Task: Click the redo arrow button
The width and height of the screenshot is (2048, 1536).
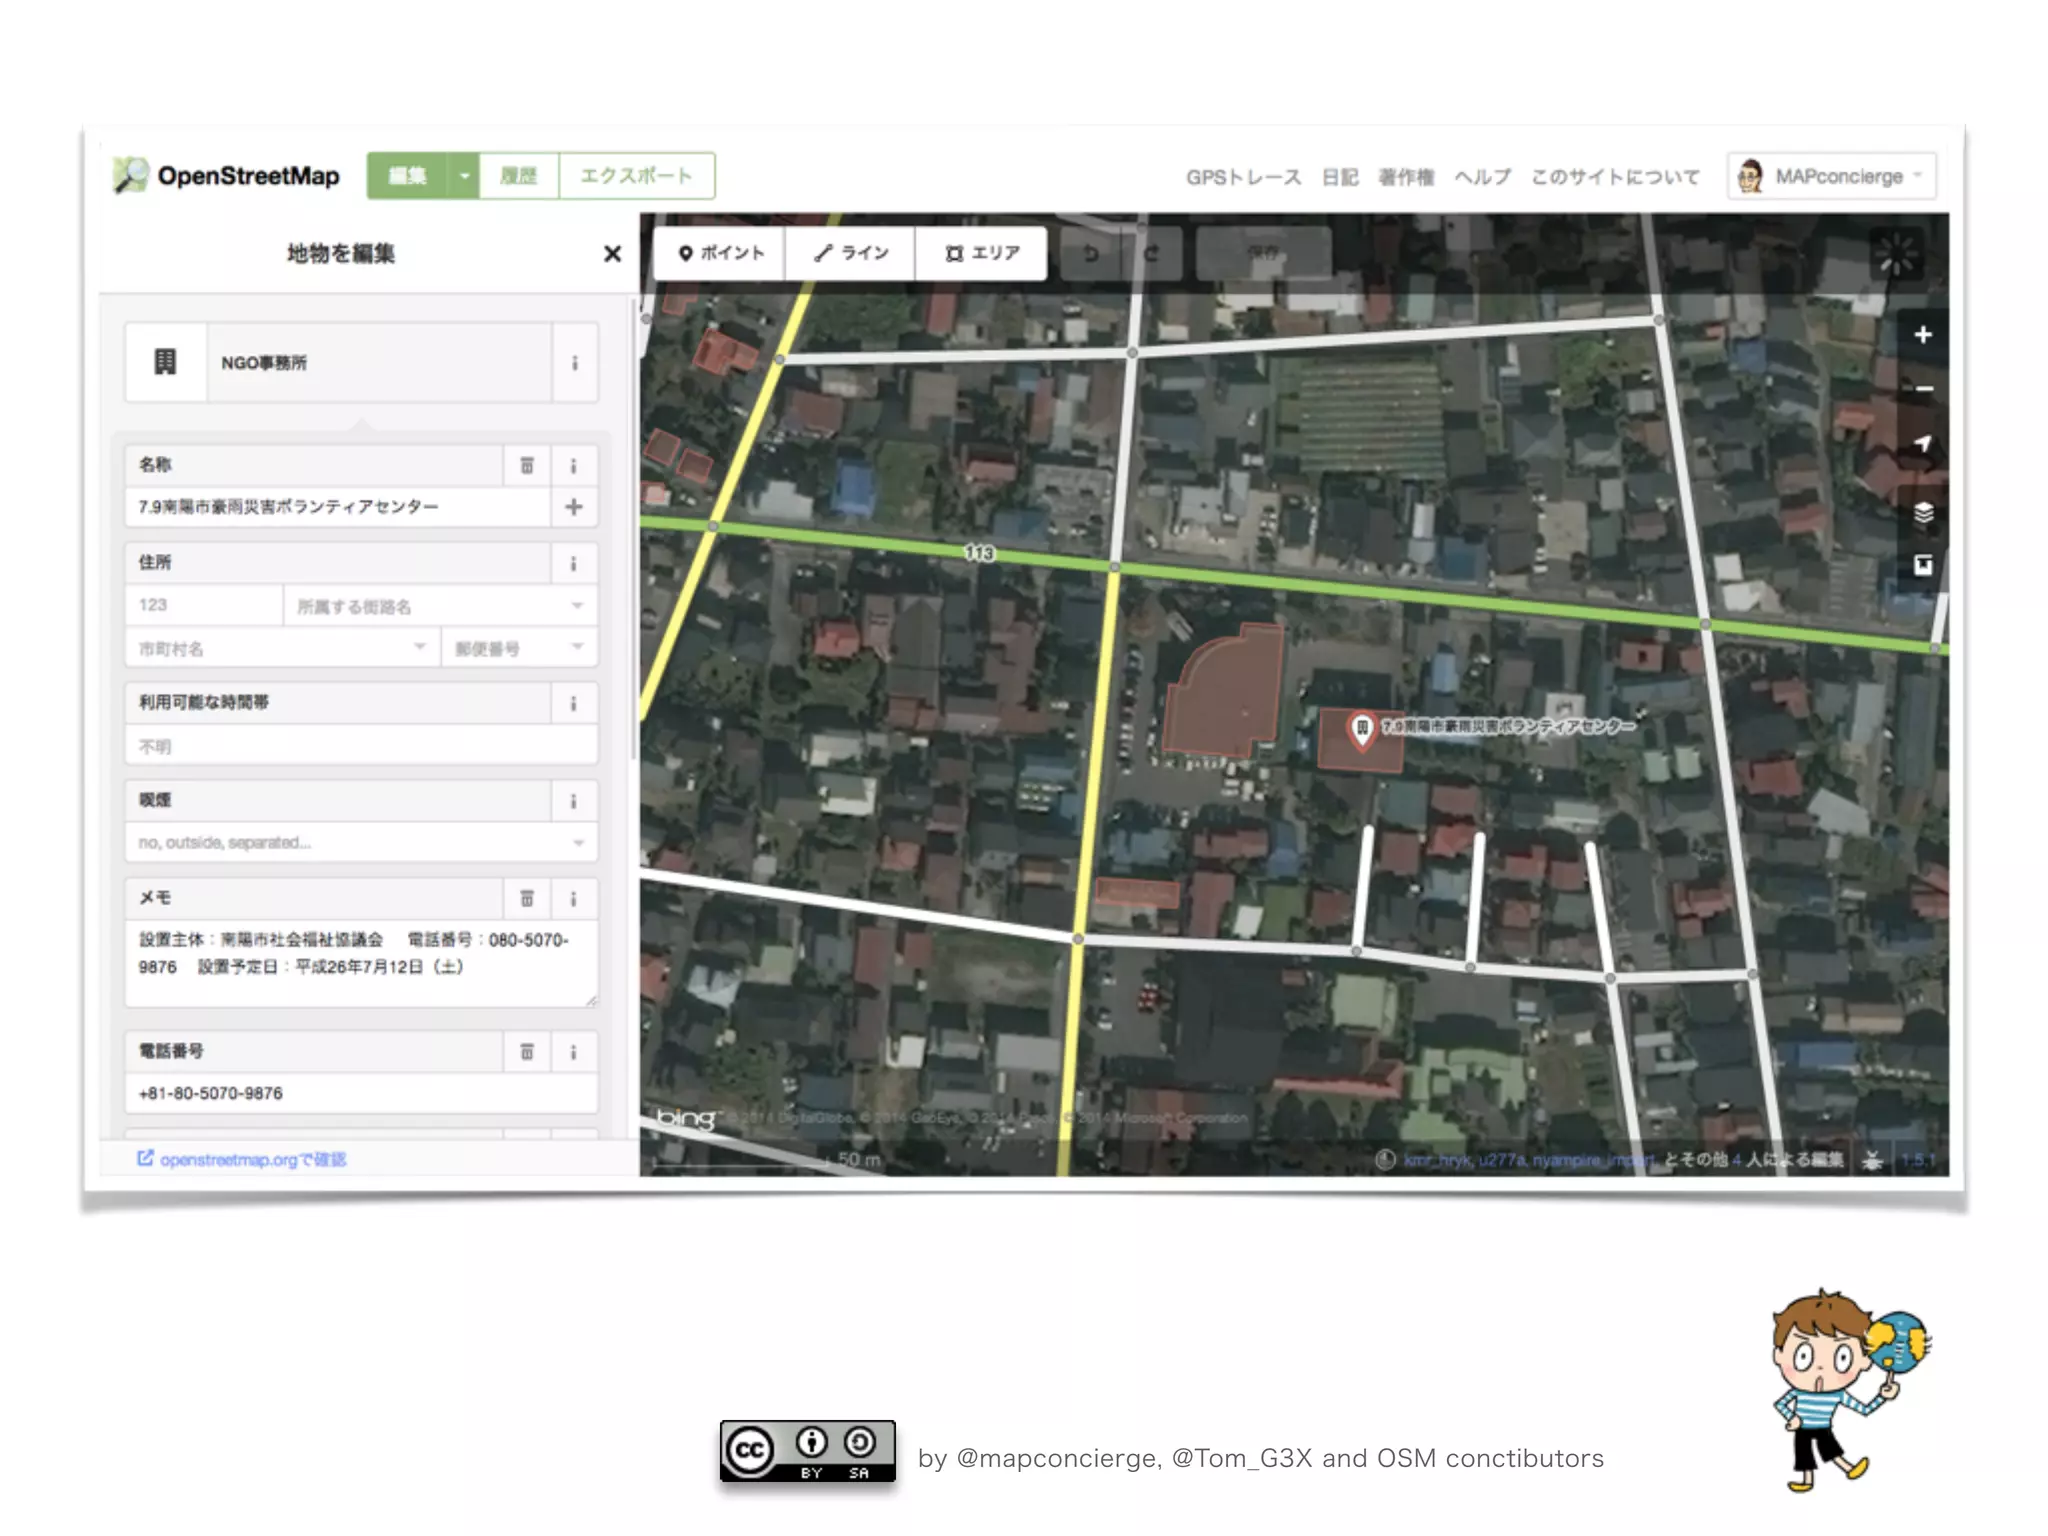Action: coord(1151,254)
